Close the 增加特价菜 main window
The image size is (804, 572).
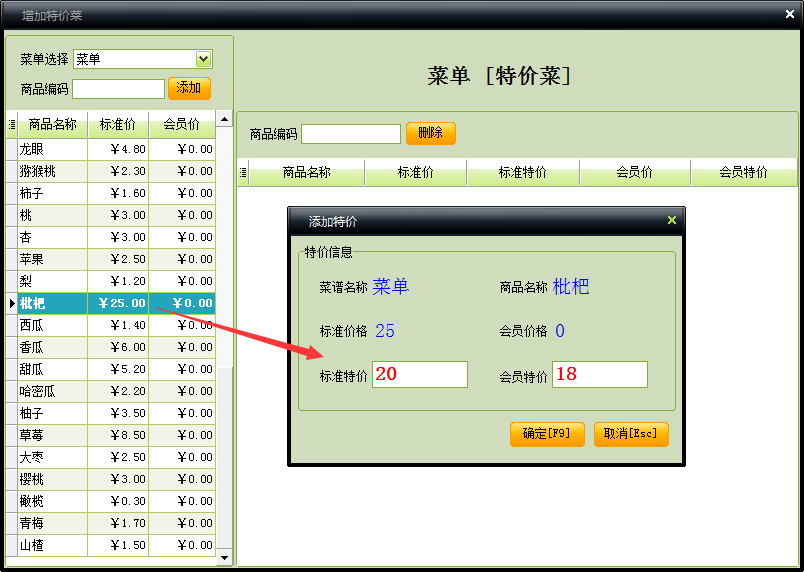pos(789,13)
